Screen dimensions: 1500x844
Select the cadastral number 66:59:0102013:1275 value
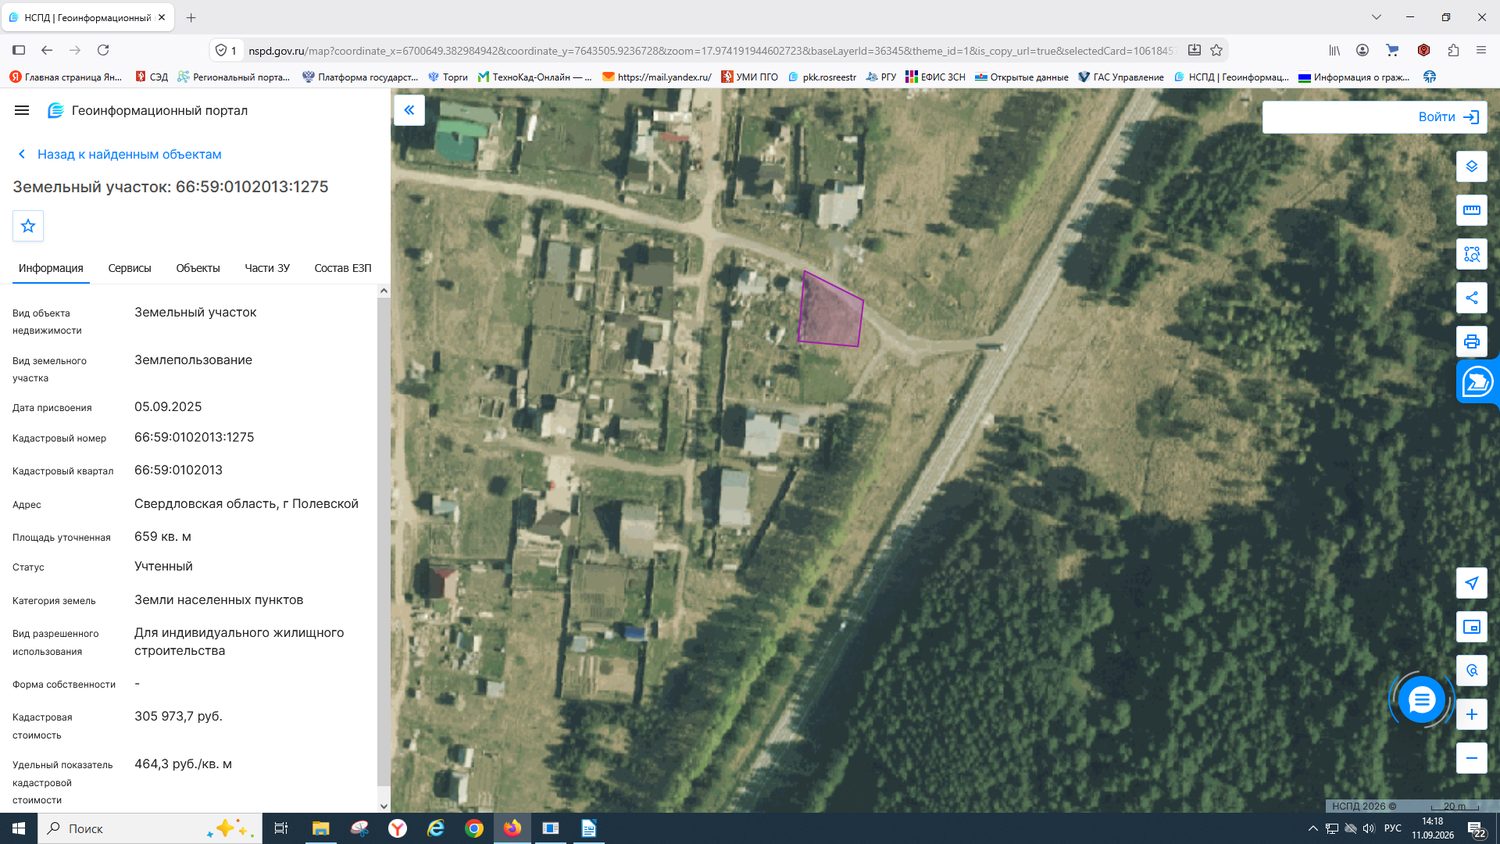194,437
